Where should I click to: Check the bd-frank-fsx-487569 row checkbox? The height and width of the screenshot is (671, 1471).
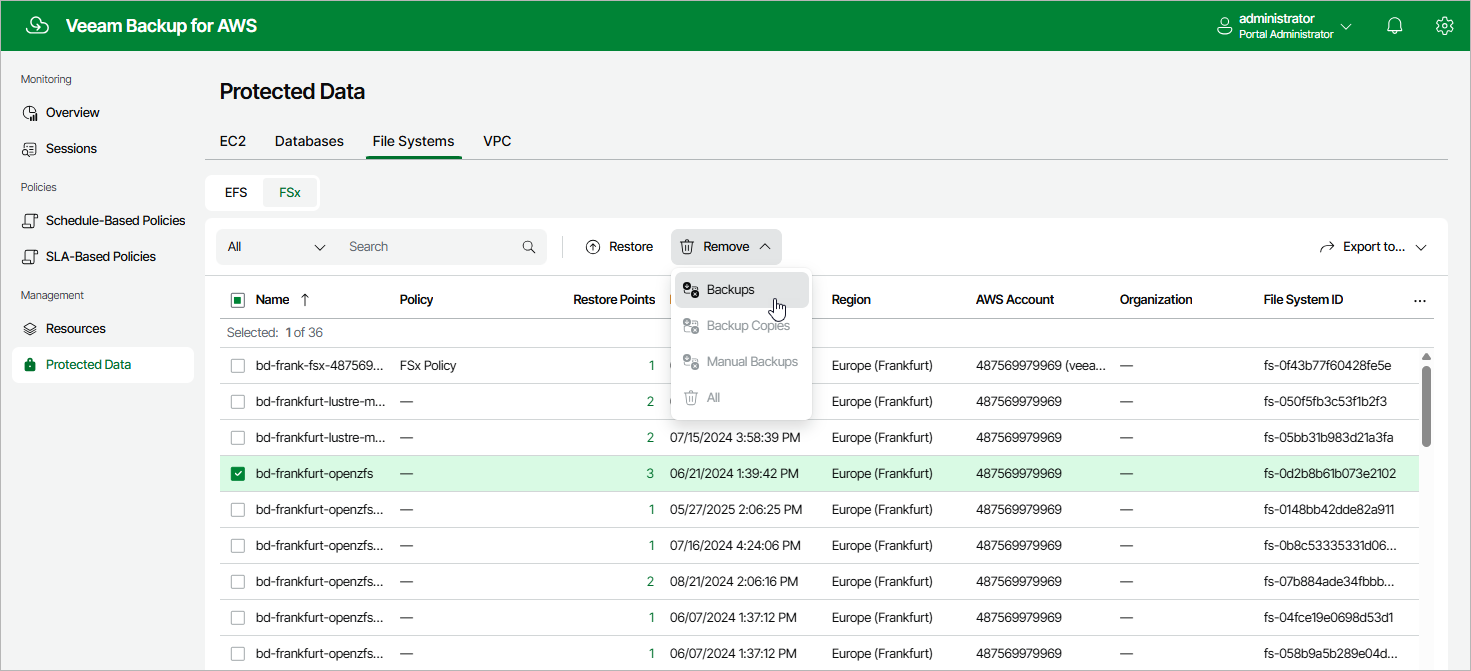pos(238,366)
